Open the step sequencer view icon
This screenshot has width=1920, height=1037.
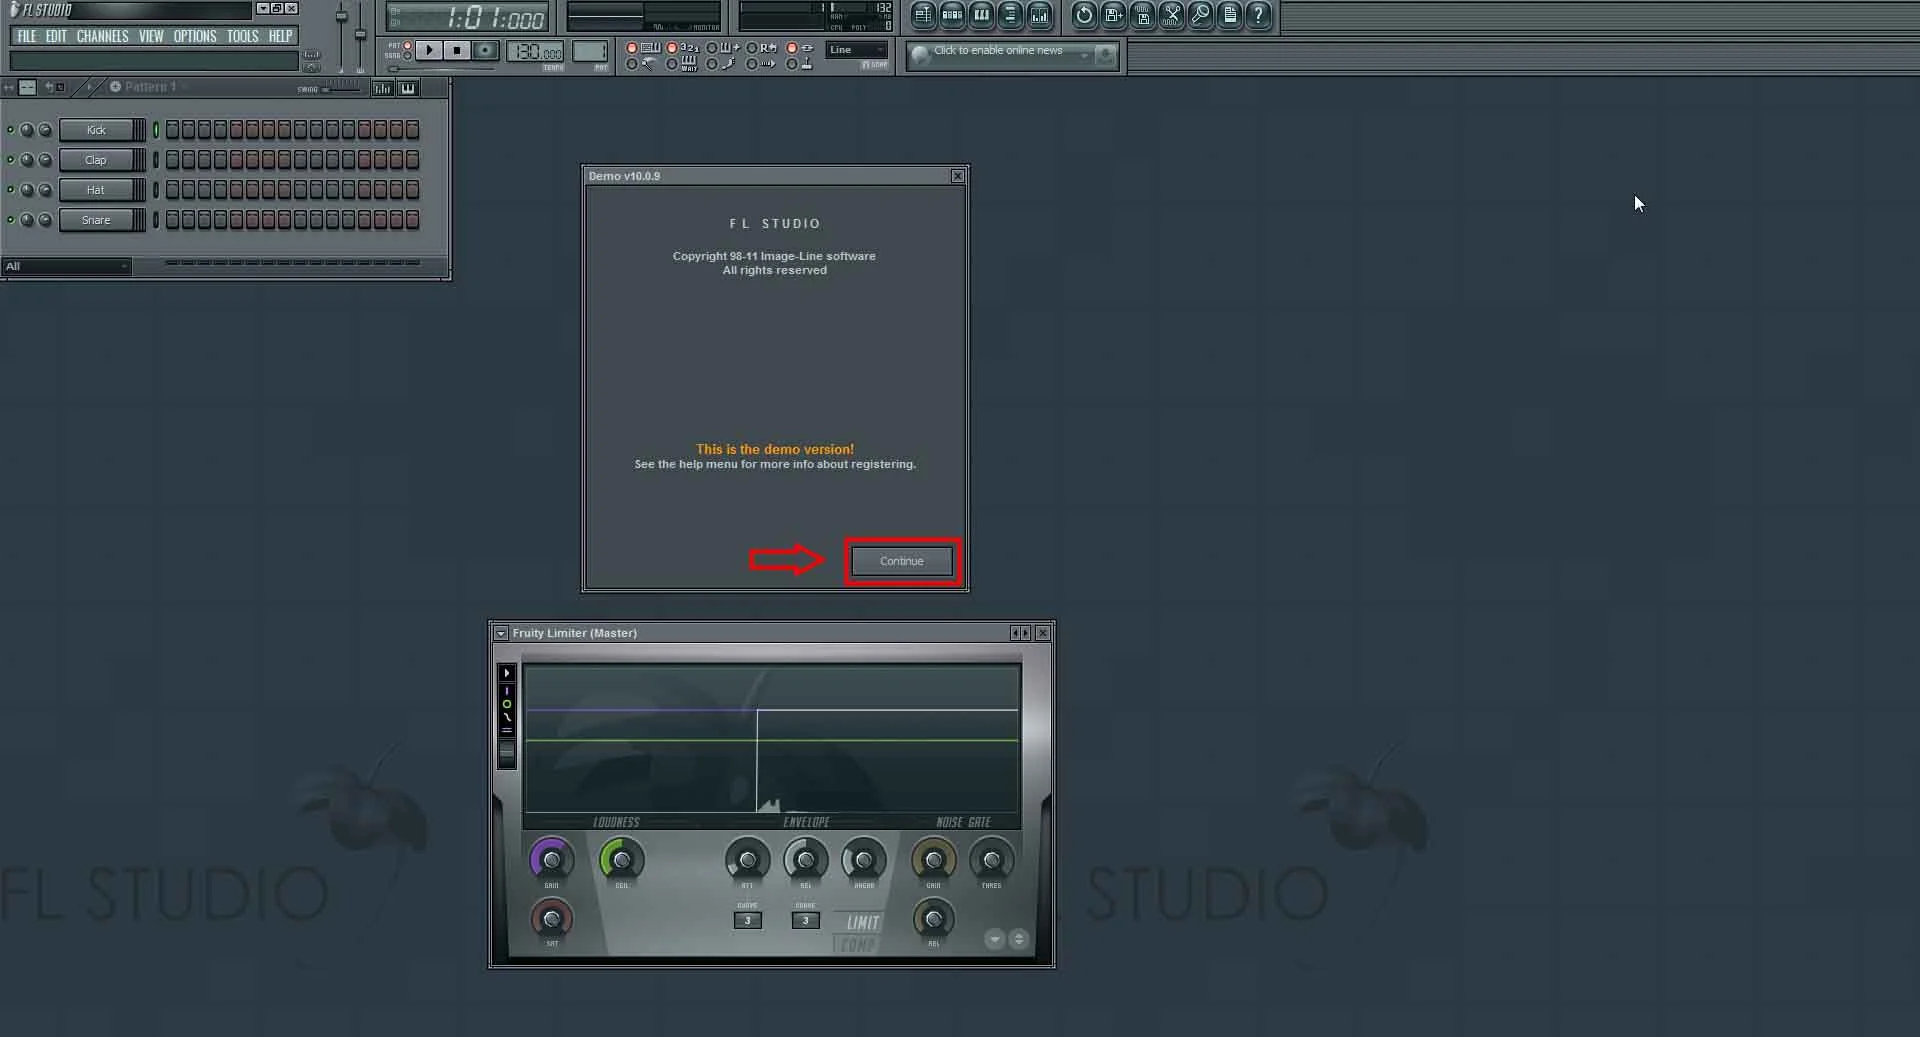point(952,15)
